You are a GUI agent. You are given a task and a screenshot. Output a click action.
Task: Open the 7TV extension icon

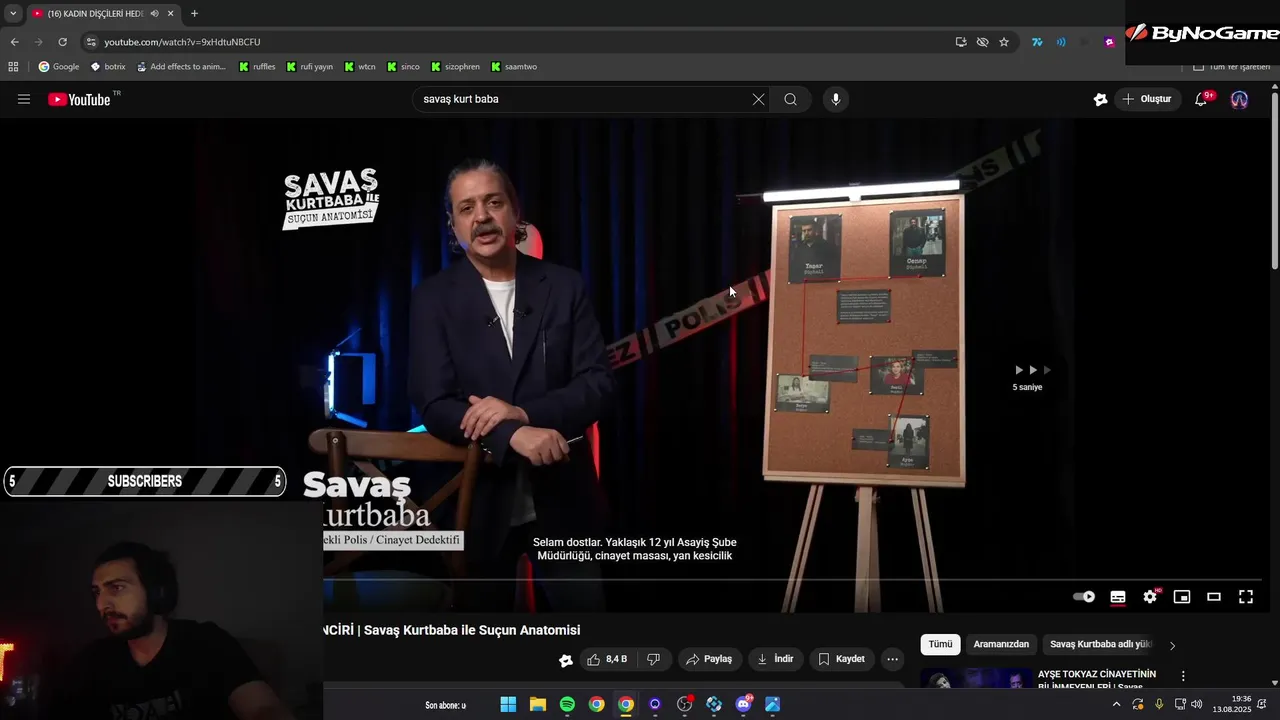(1037, 42)
